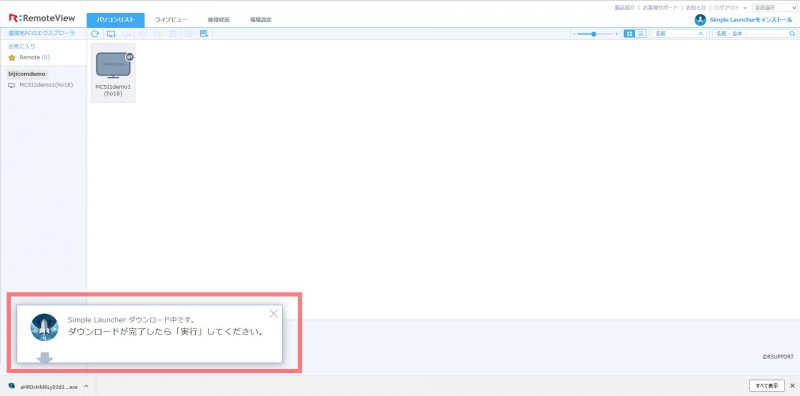
Task: Click the thumbnail size slider handle
Action: pos(594,34)
